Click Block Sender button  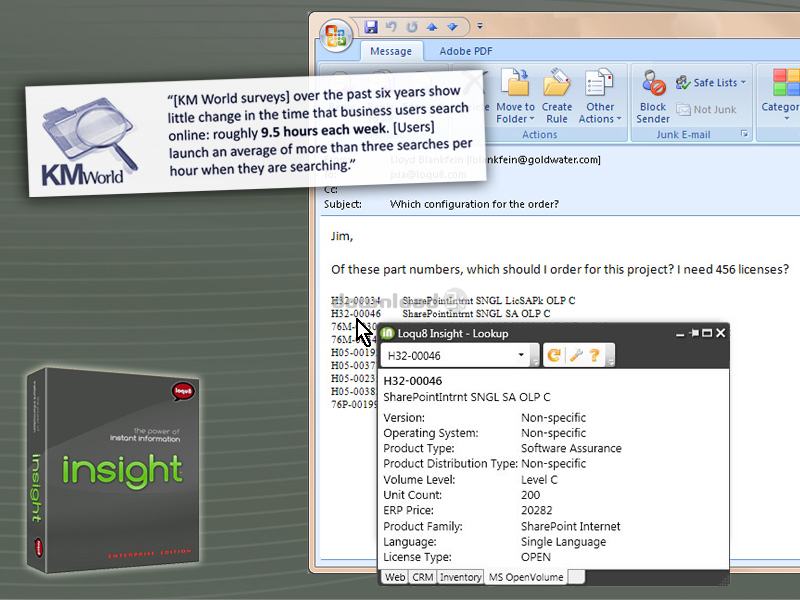tap(653, 96)
